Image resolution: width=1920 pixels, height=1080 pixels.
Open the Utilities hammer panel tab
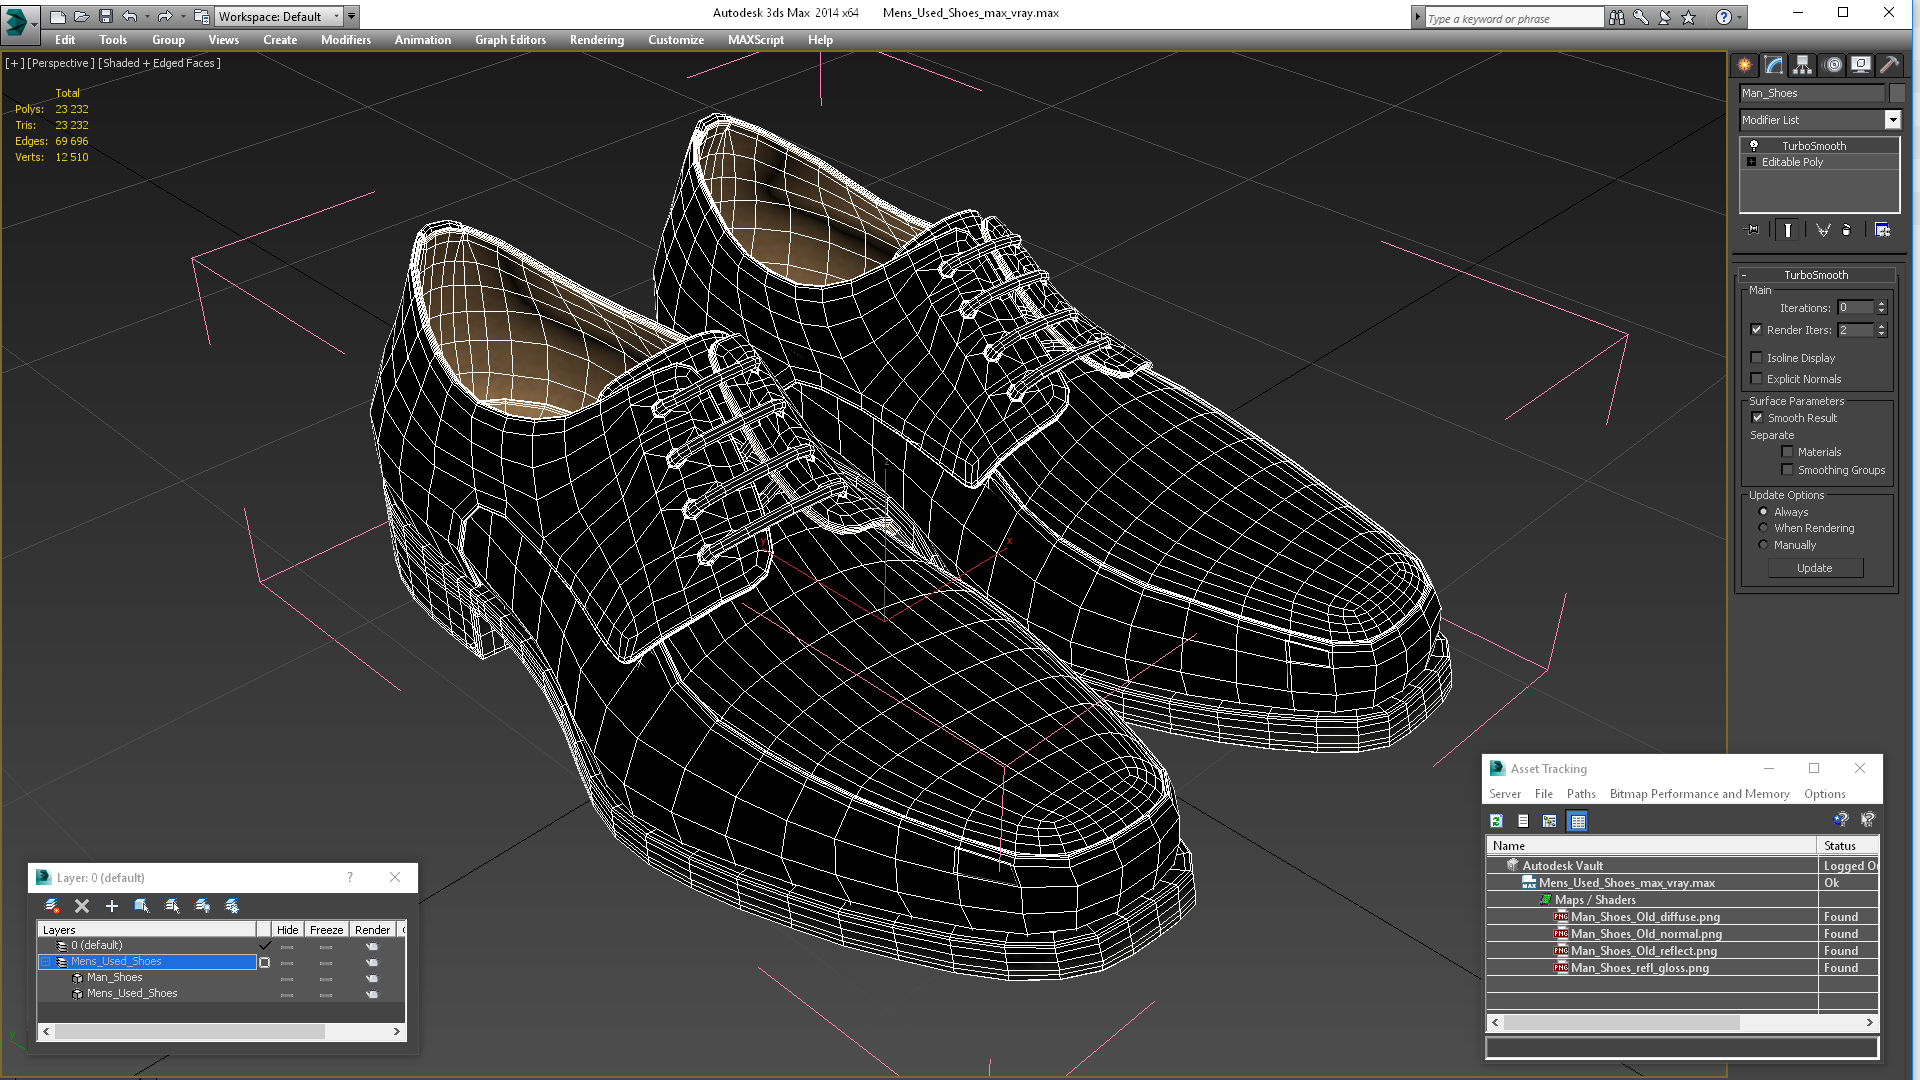[x=1889, y=65]
